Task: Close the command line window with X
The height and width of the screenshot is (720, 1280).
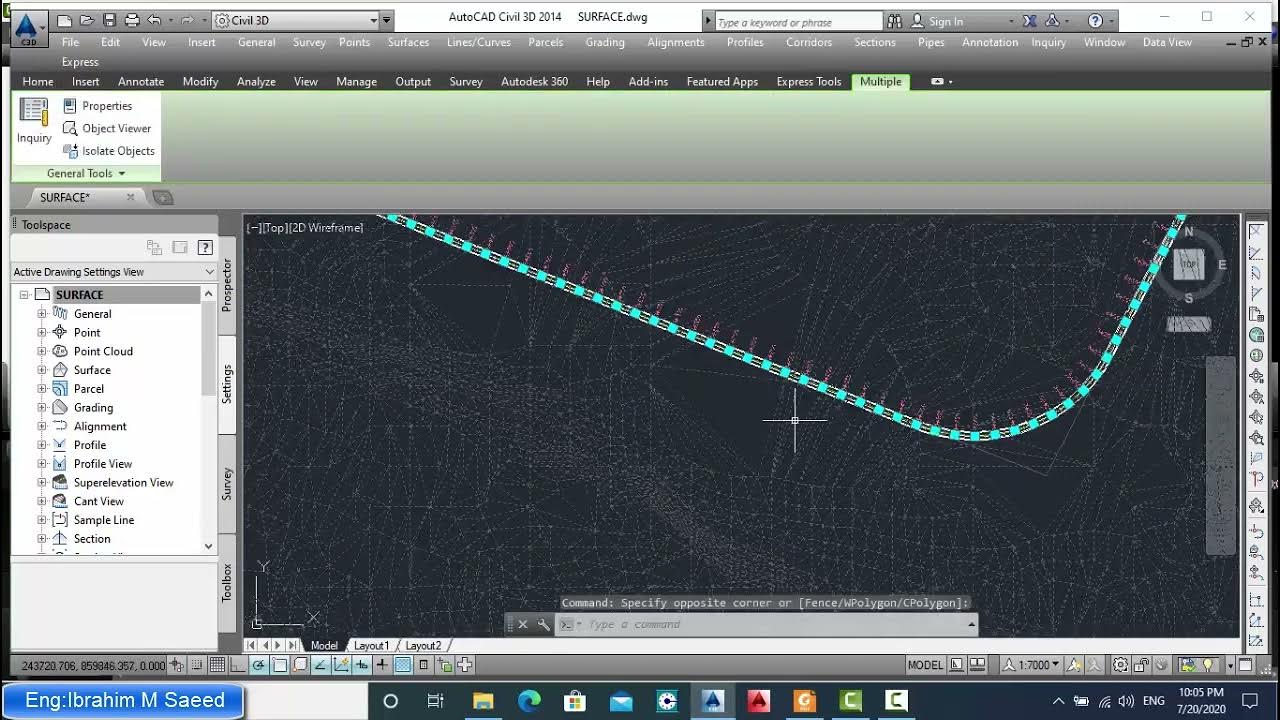Action: click(522, 625)
